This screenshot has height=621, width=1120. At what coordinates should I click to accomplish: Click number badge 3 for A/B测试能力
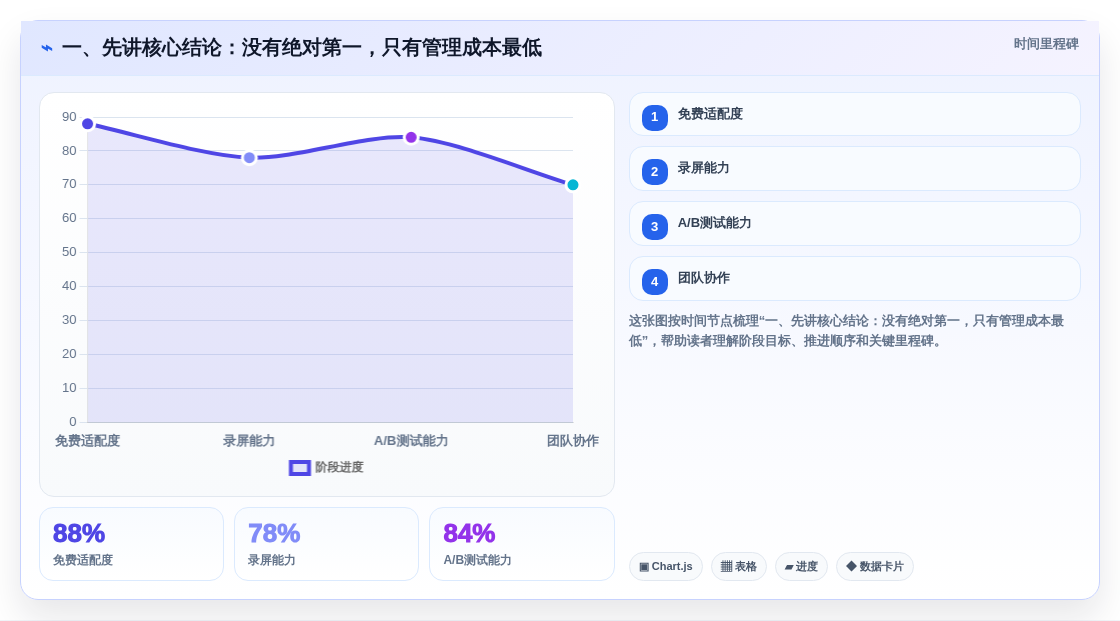[x=654, y=227]
